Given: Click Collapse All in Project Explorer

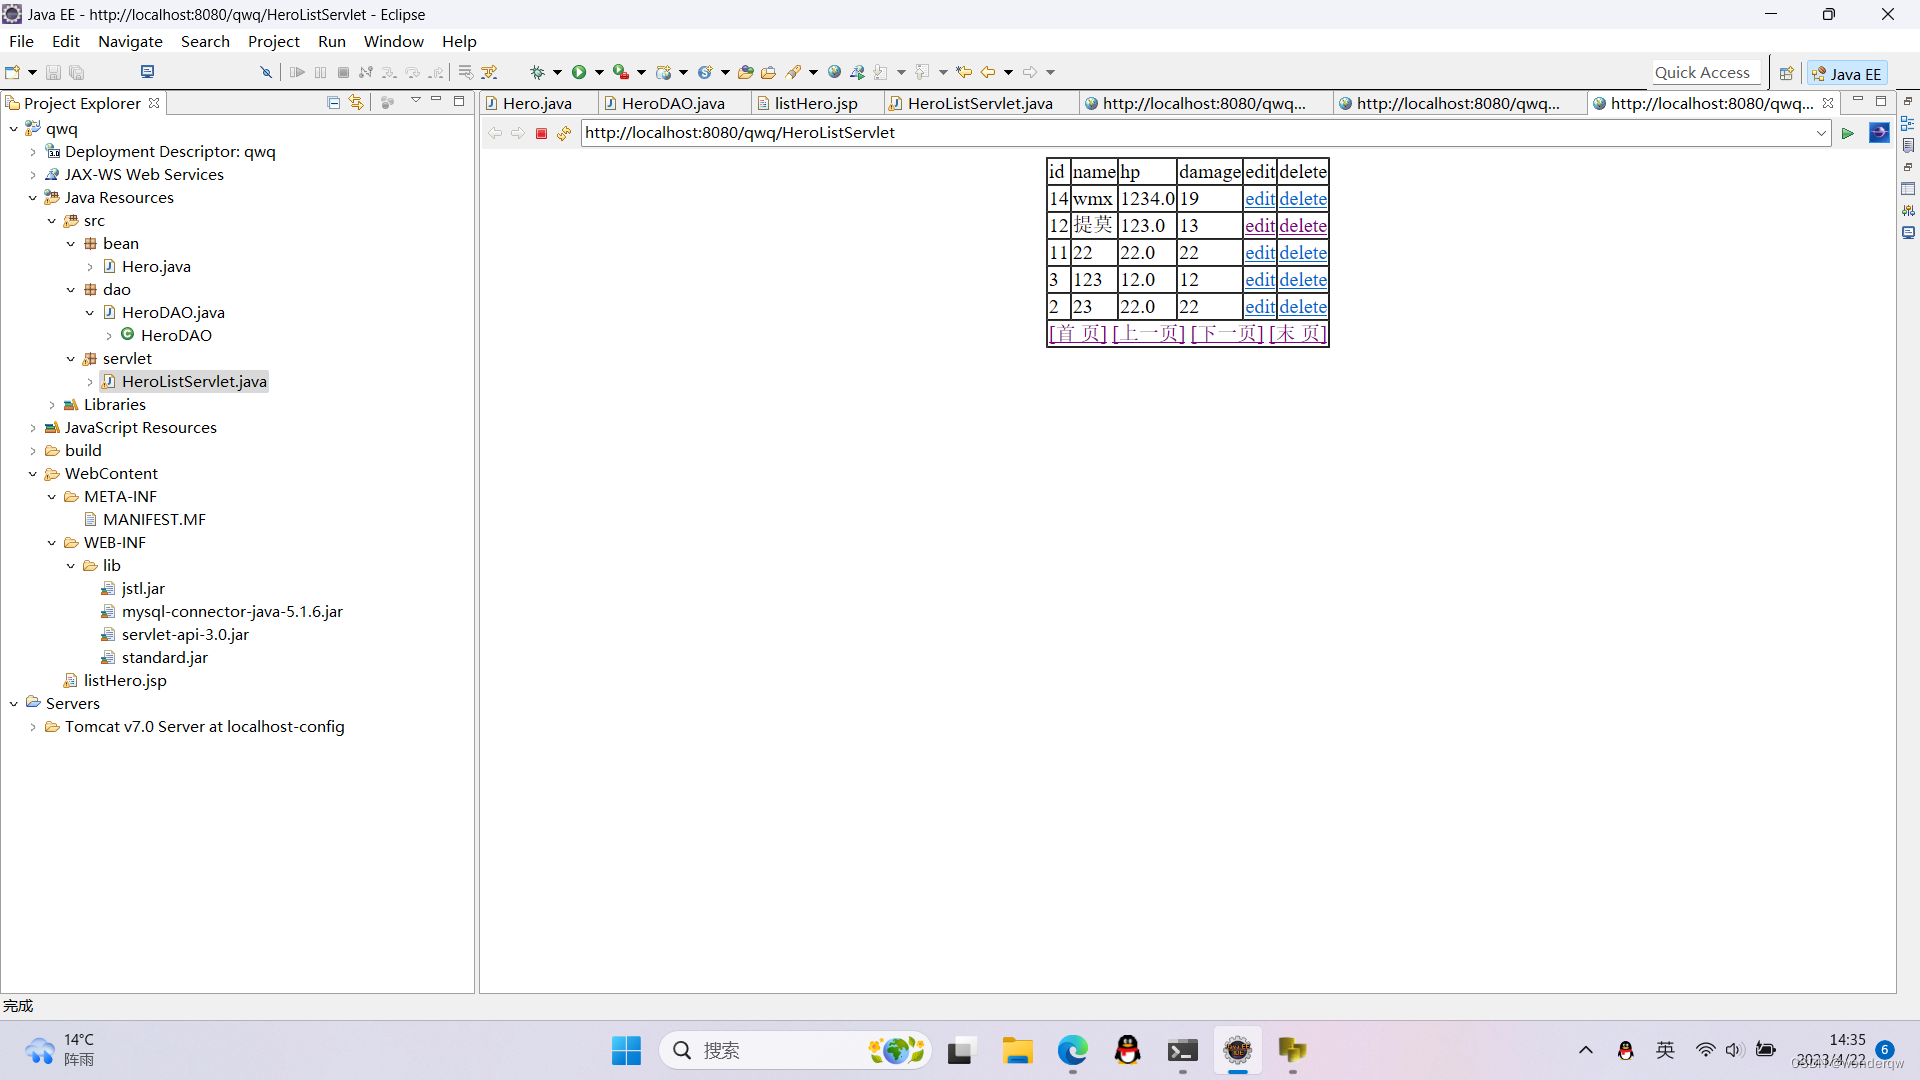Looking at the screenshot, I should pyautogui.click(x=334, y=102).
